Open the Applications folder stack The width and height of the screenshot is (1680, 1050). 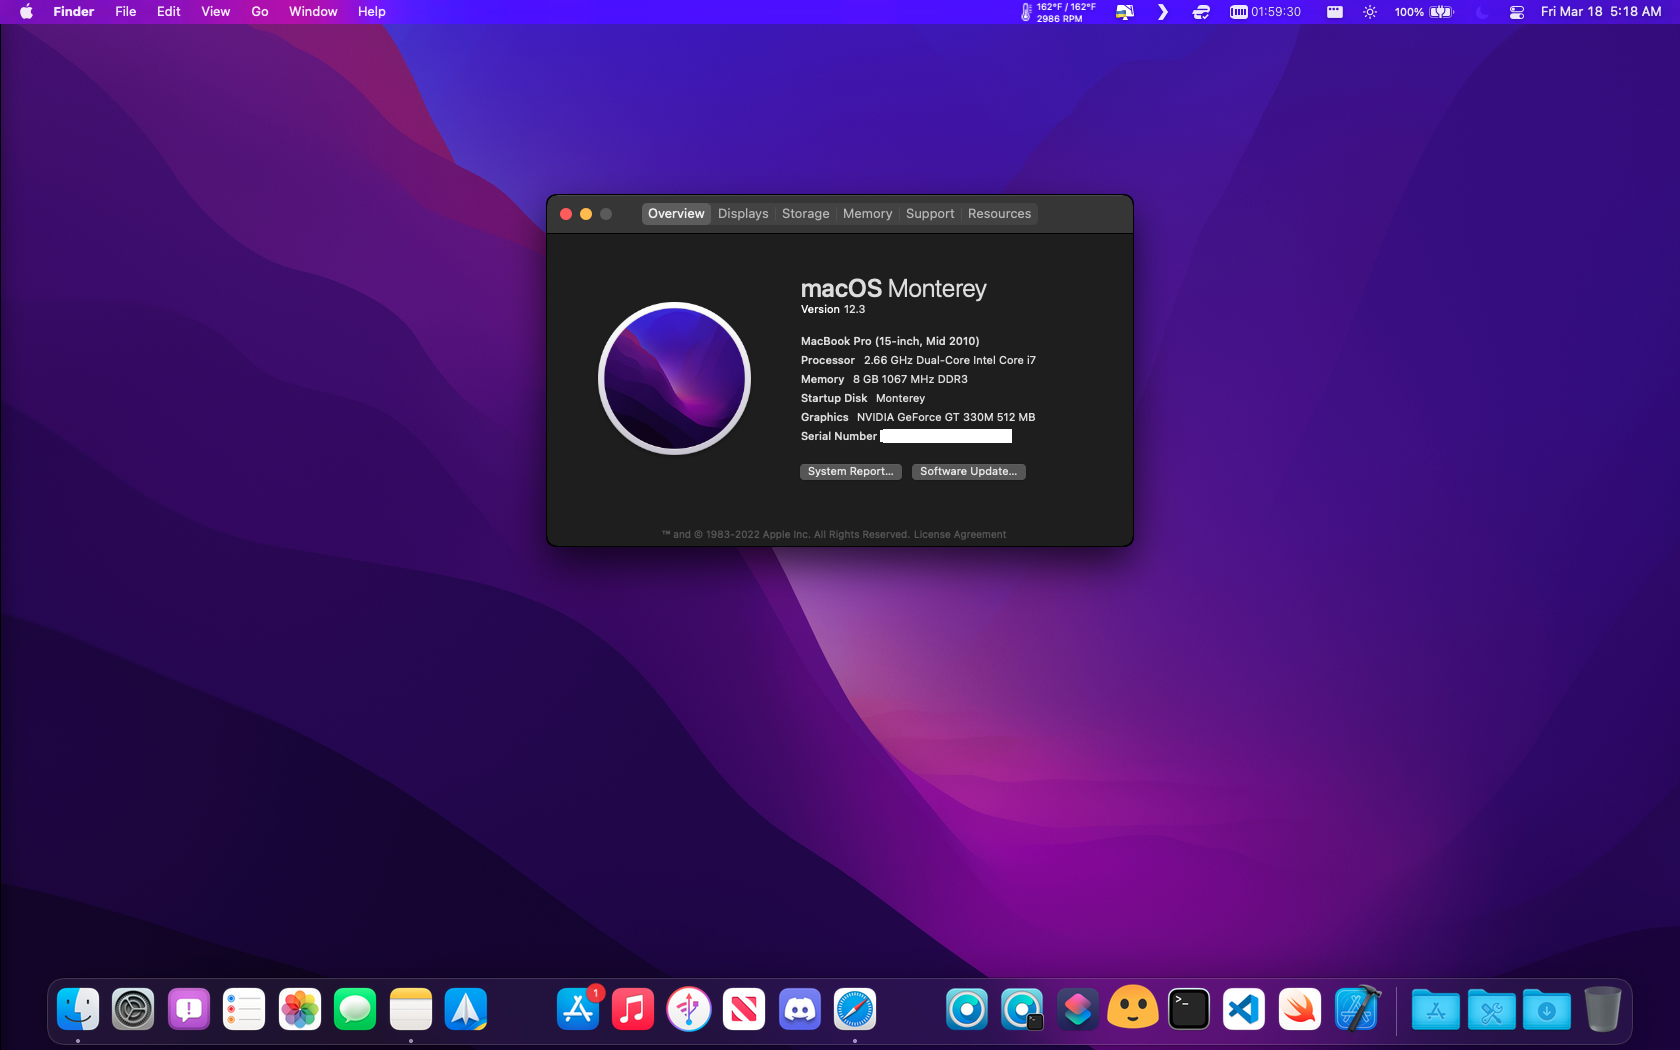pyautogui.click(x=1436, y=1010)
